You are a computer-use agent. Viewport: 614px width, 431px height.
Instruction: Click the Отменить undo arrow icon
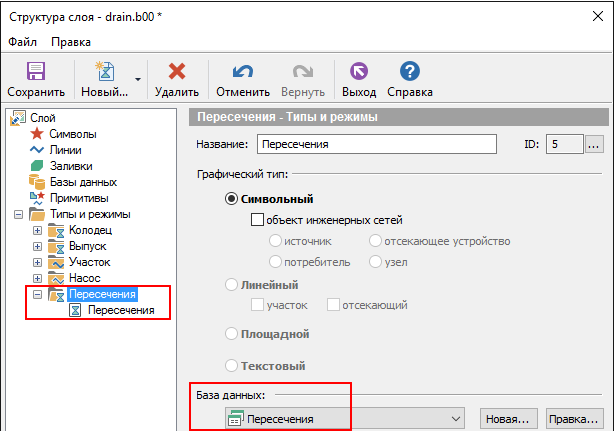coord(243,73)
